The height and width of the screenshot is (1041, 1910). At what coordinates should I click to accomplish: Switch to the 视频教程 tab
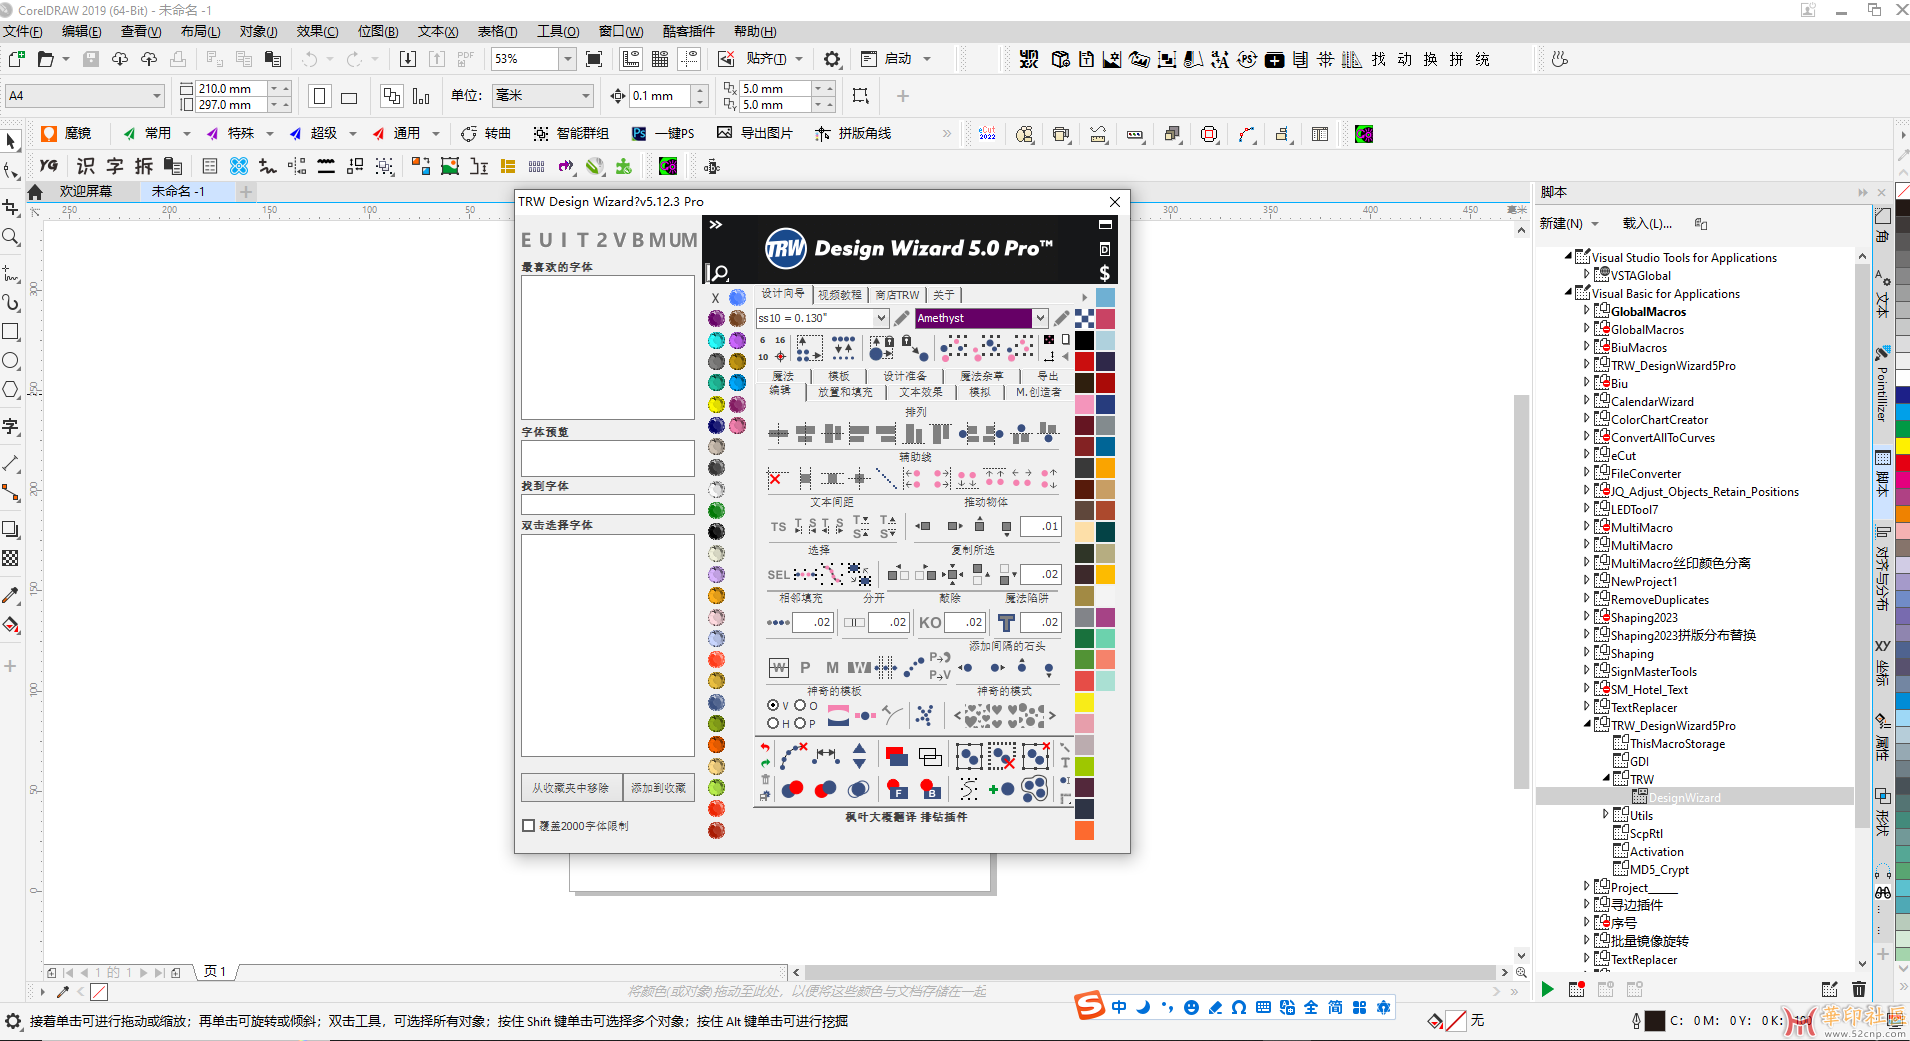click(x=839, y=295)
